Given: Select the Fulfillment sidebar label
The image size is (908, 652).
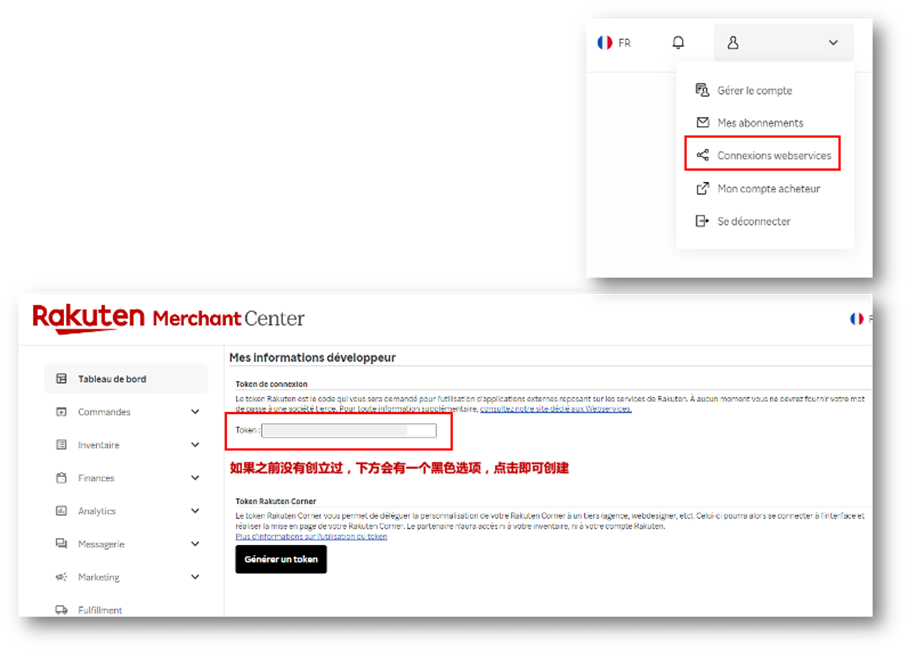Looking at the screenshot, I should point(100,610).
